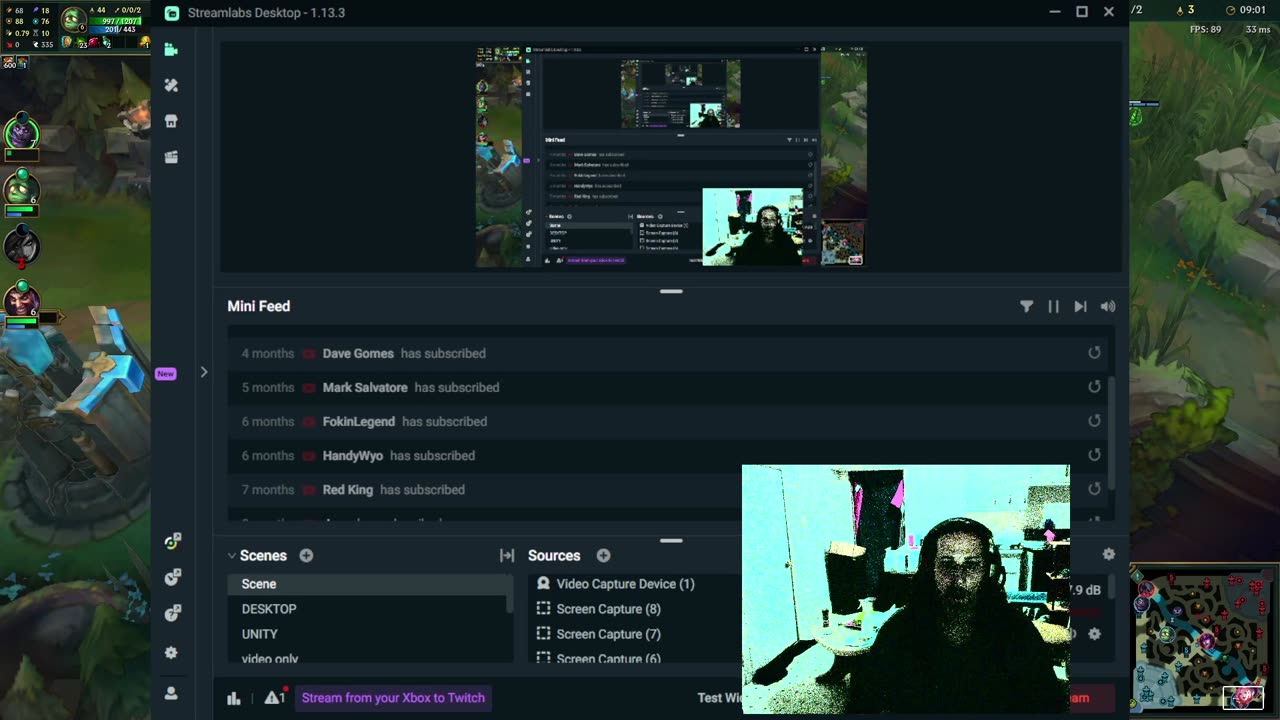Viewport: 1280px width, 720px height.
Task: Click the purple New badge
Action: [x=166, y=373]
